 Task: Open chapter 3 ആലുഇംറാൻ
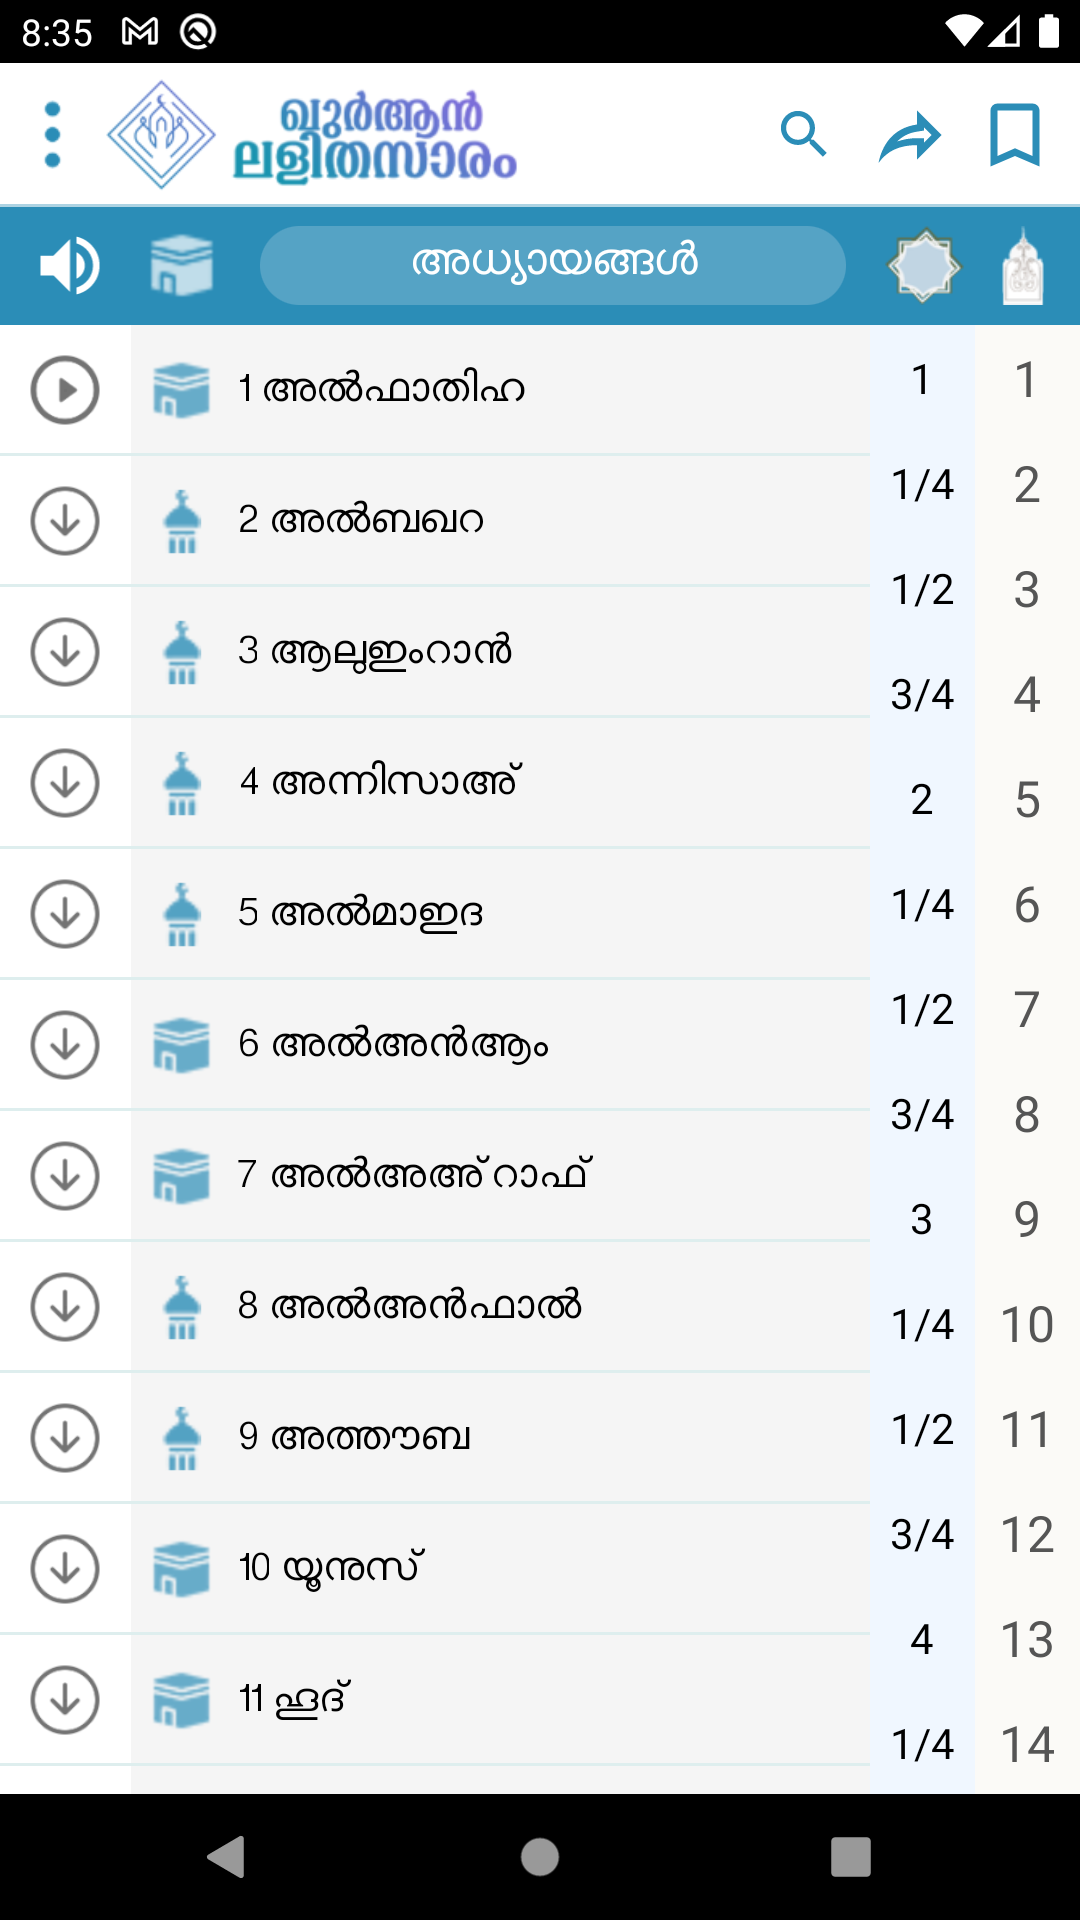[x=500, y=652]
